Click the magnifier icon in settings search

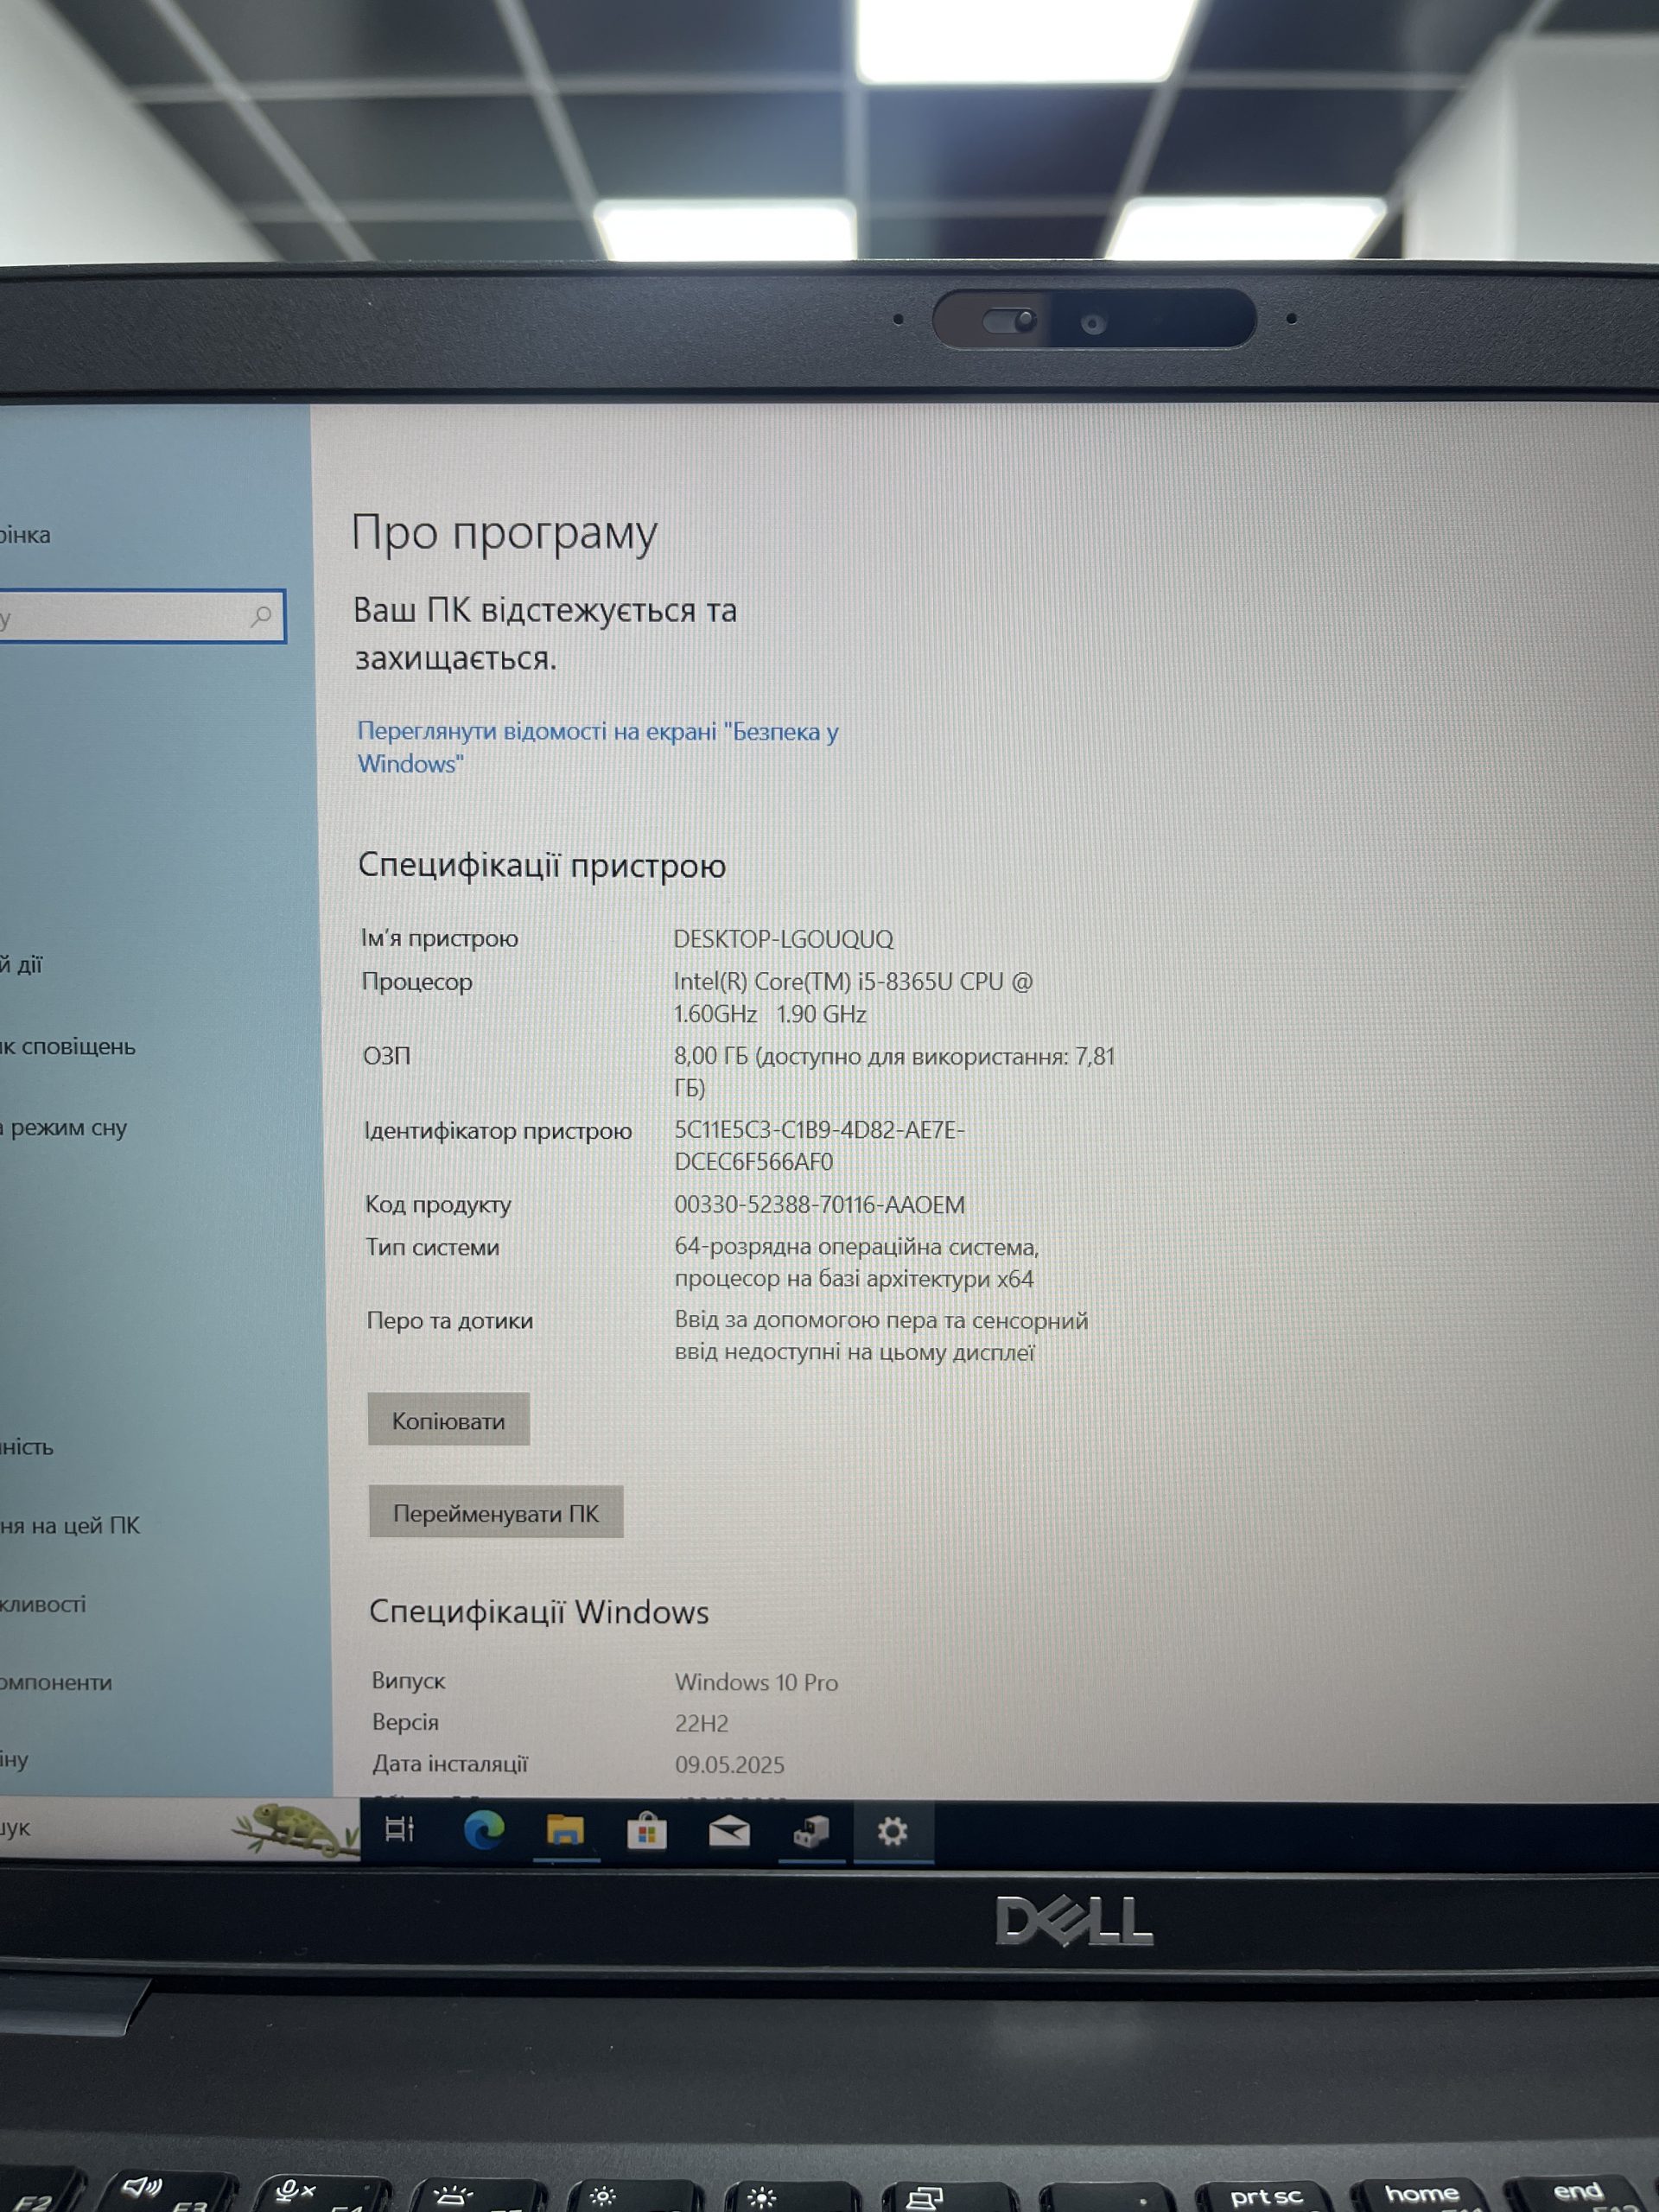(x=261, y=617)
